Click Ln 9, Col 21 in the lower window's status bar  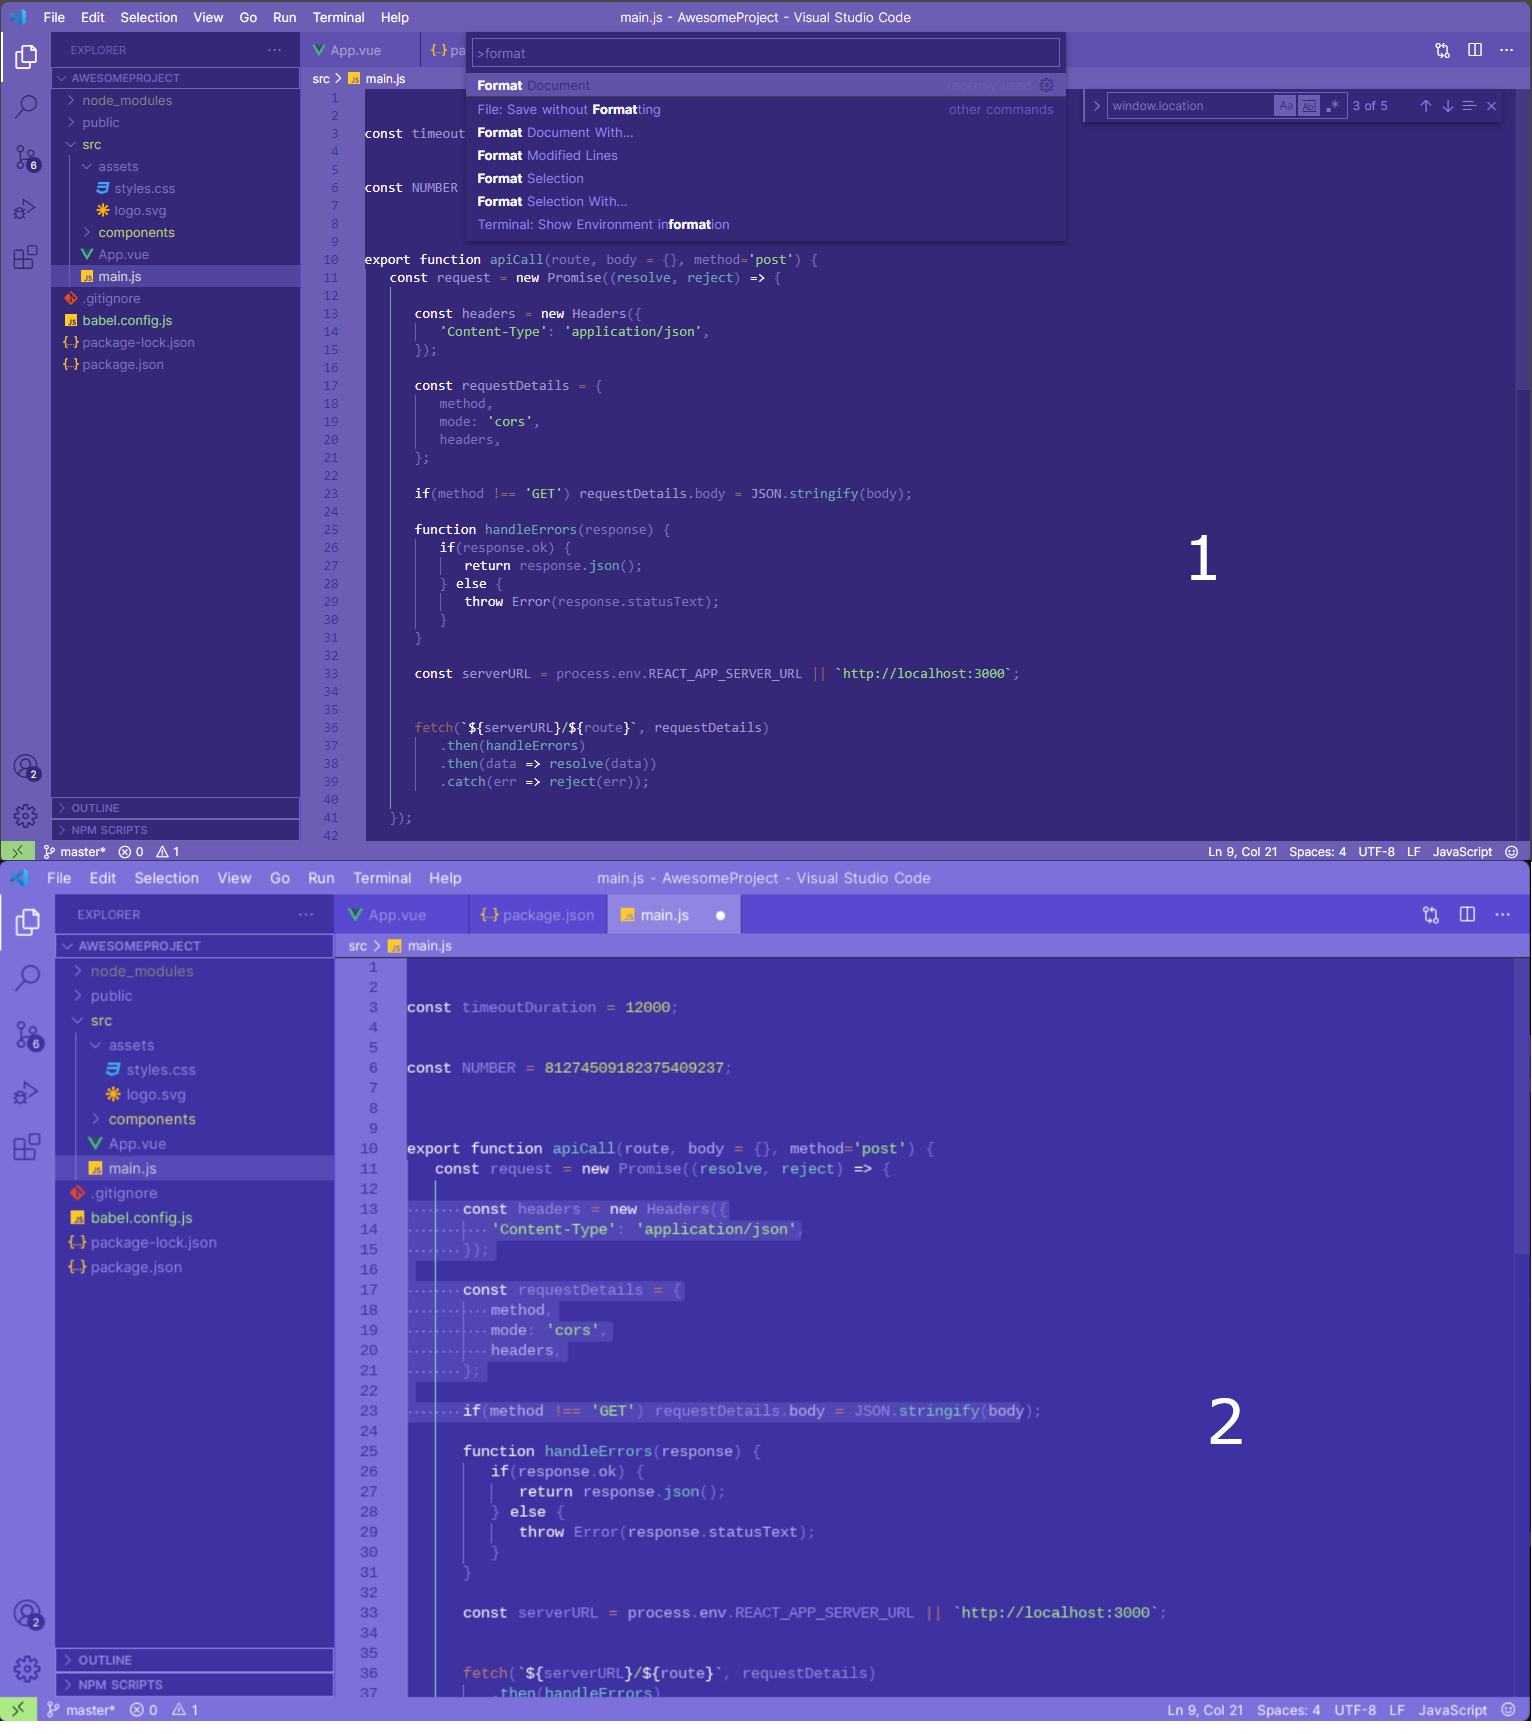(x=1205, y=1710)
